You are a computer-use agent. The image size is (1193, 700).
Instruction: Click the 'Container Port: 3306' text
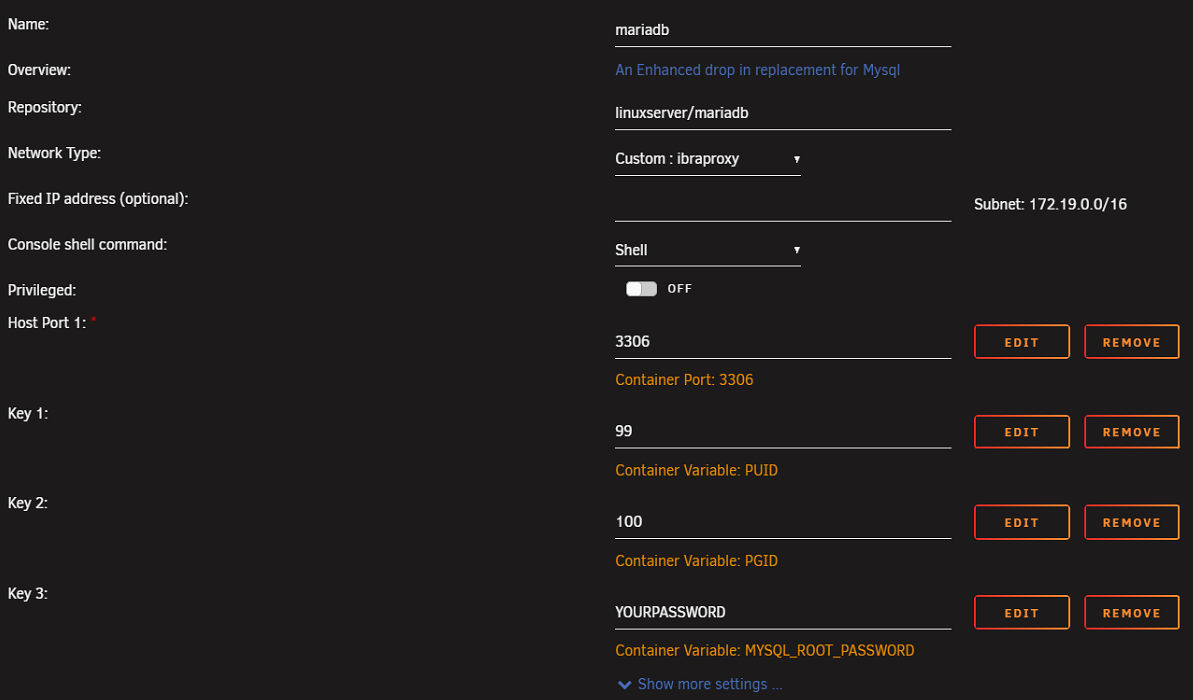(684, 380)
